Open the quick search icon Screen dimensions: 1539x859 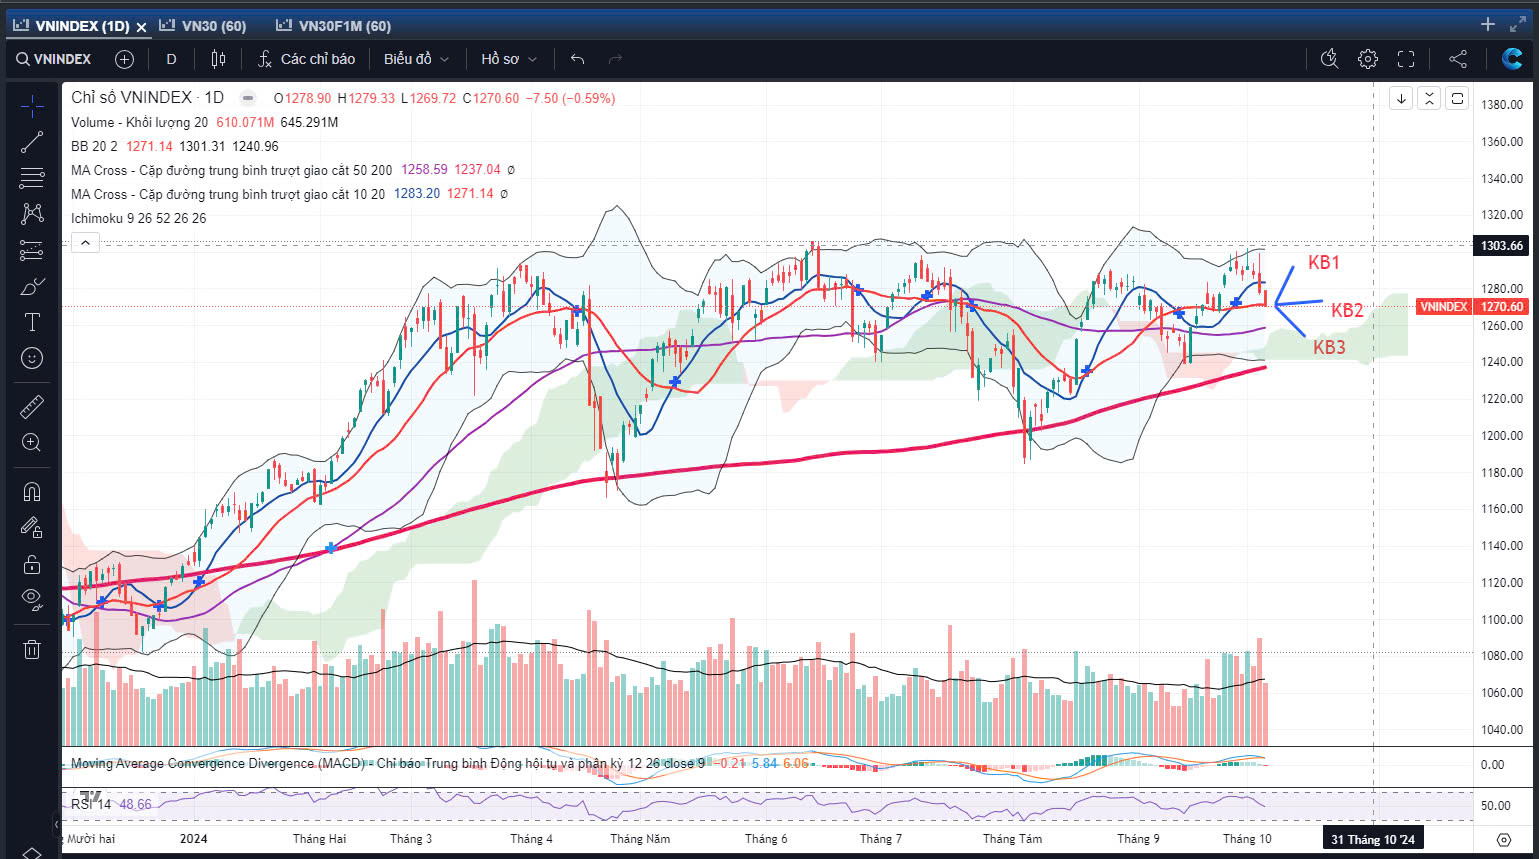click(x=1329, y=59)
